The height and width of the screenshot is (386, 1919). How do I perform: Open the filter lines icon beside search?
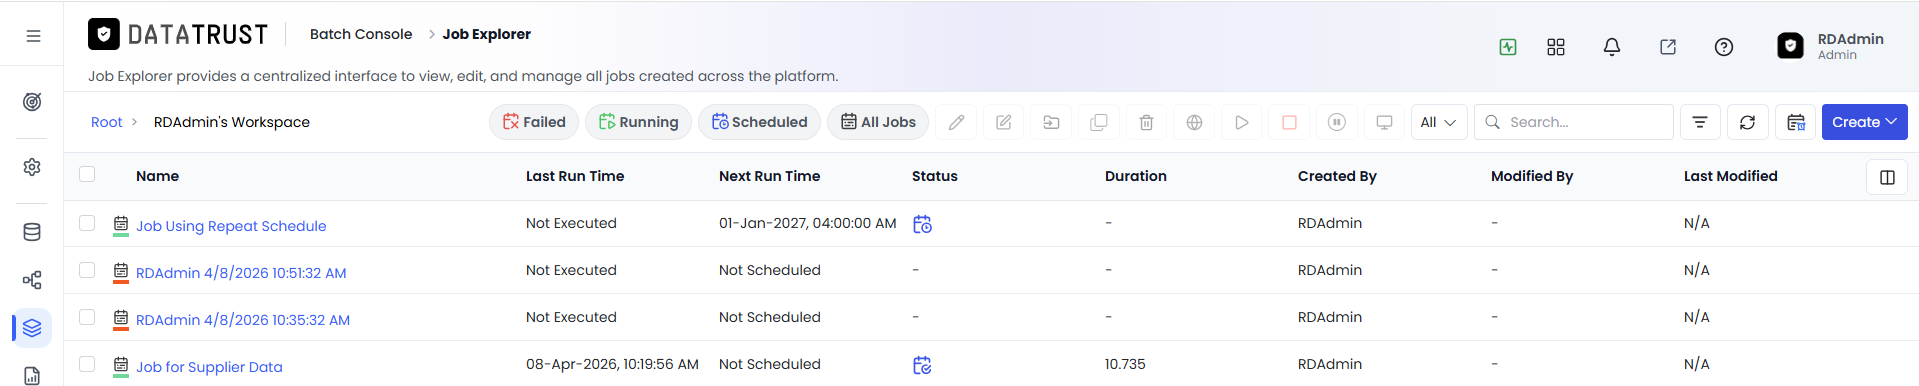click(x=1700, y=122)
